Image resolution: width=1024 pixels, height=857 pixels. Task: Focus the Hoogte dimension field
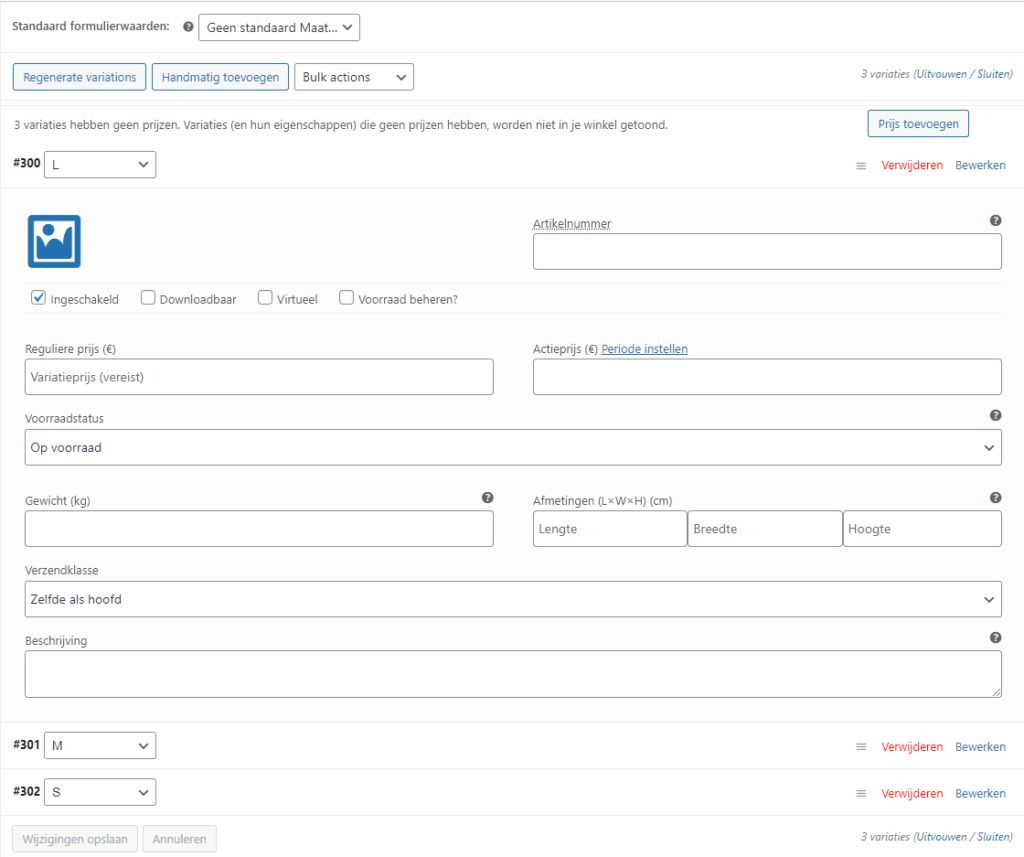pos(922,528)
